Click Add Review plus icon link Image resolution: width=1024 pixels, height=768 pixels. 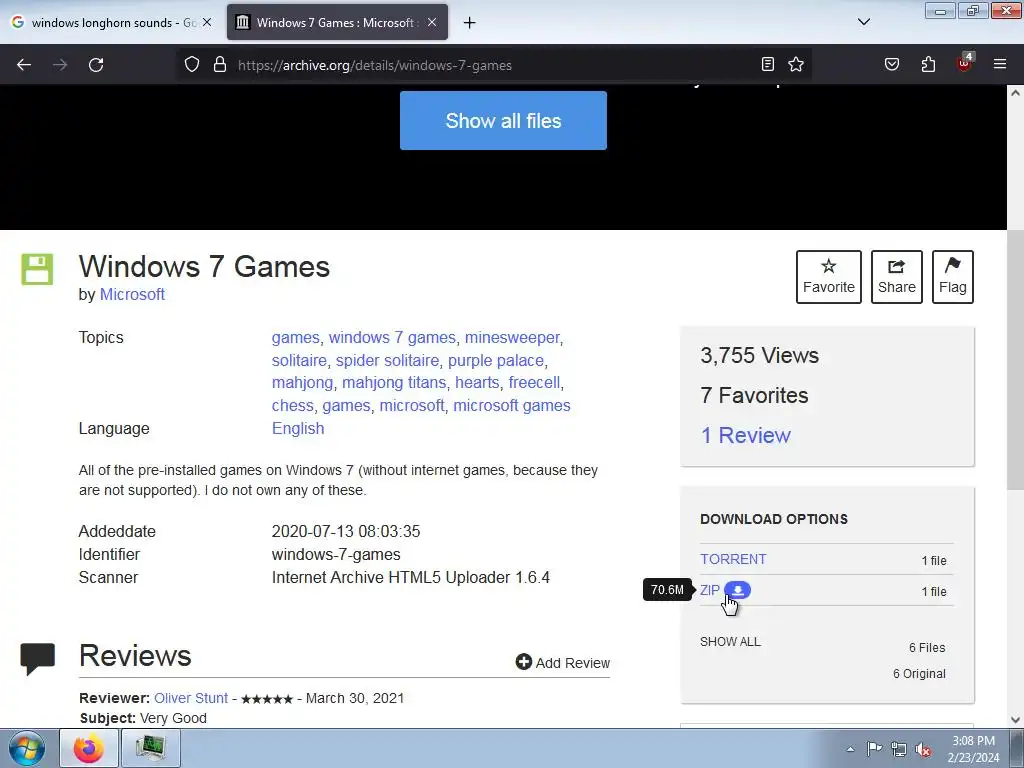point(562,663)
